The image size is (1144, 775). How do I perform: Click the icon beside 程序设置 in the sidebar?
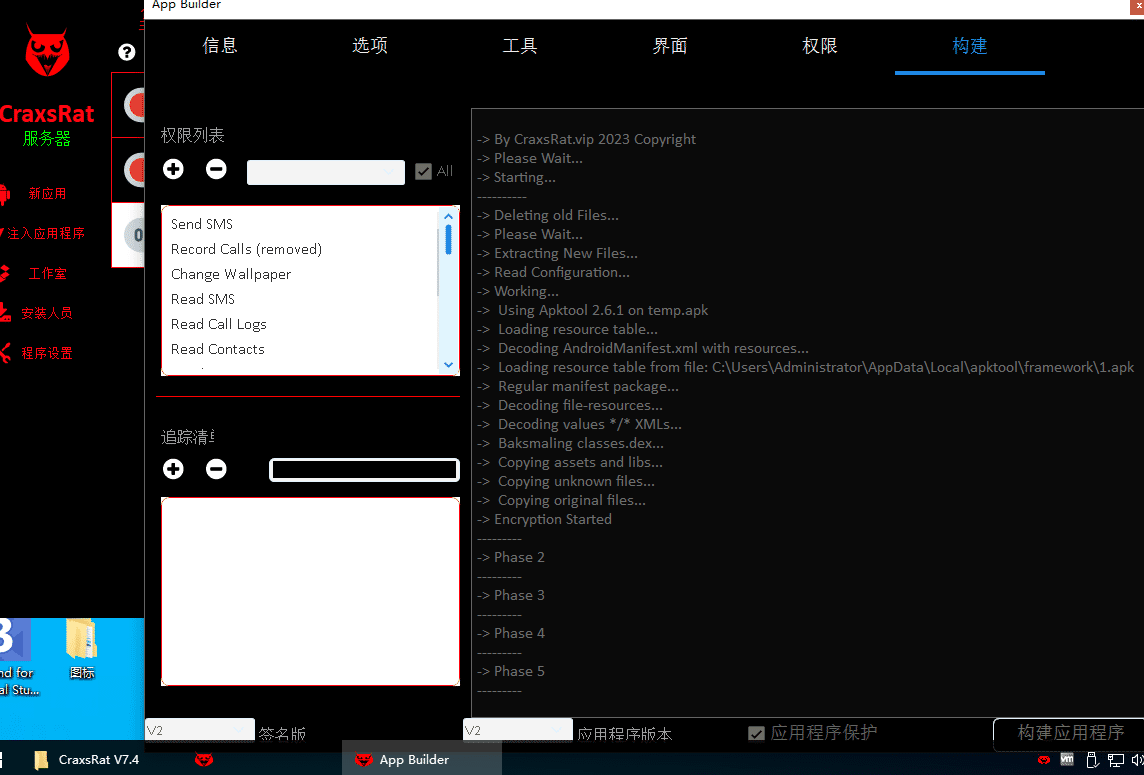pyautogui.click(x=4, y=352)
